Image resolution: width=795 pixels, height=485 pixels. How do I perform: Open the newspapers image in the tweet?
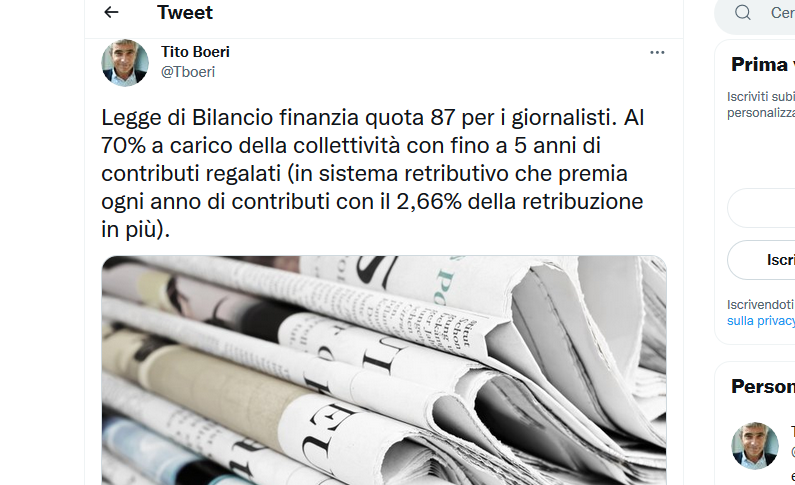tap(384, 370)
